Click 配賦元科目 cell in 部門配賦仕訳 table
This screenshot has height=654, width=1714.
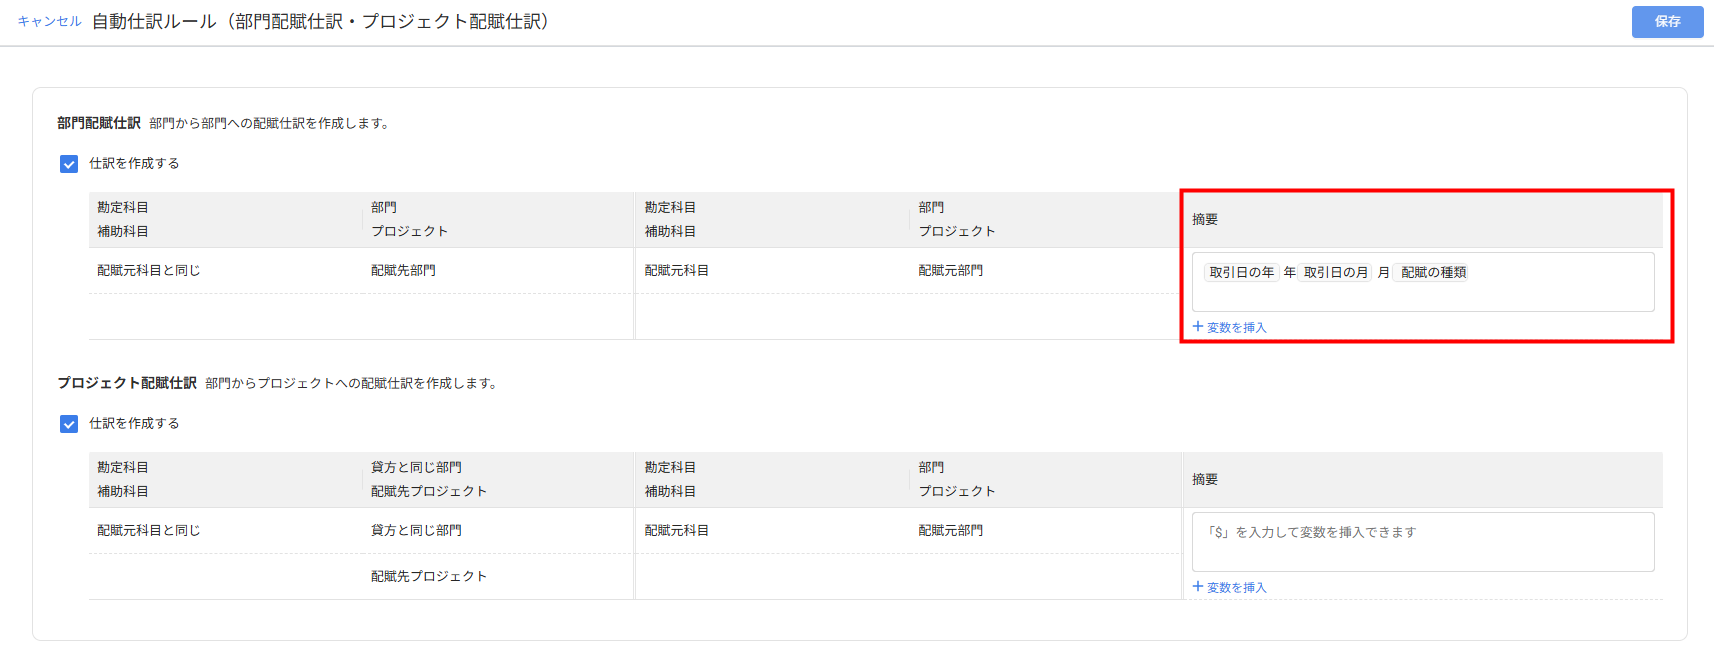[676, 271]
